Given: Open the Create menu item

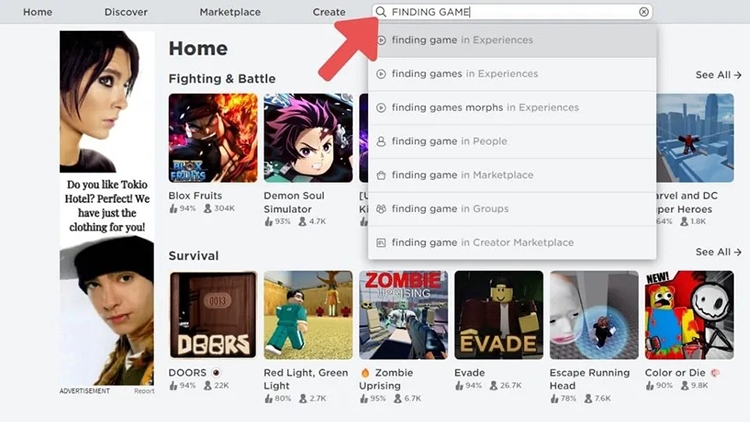Looking at the screenshot, I should click(329, 12).
